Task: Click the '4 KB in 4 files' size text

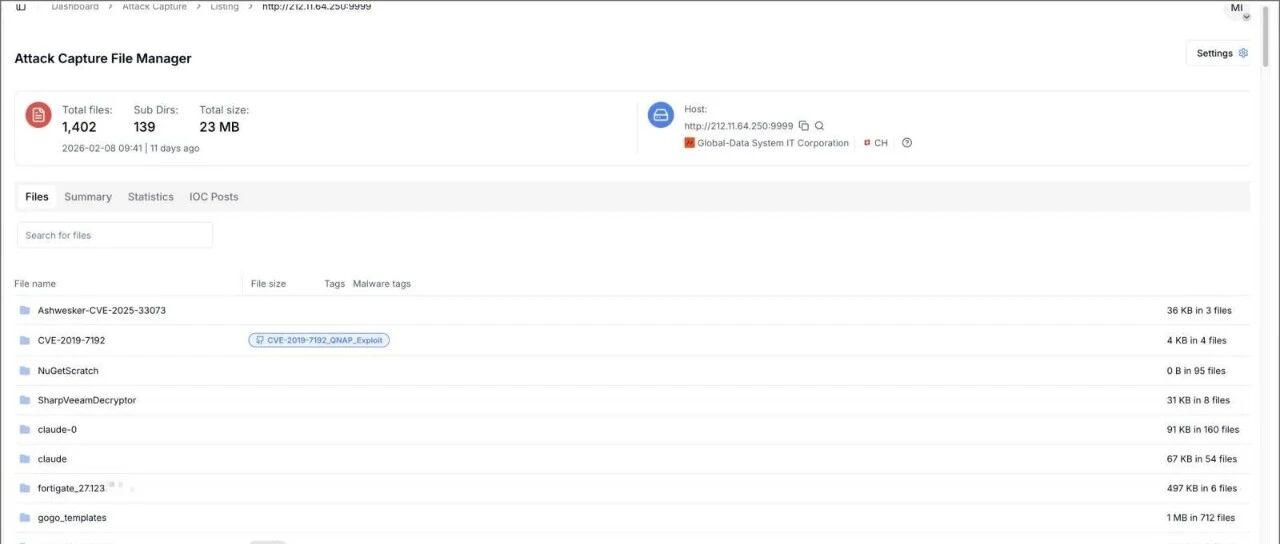Action: 1197,340
